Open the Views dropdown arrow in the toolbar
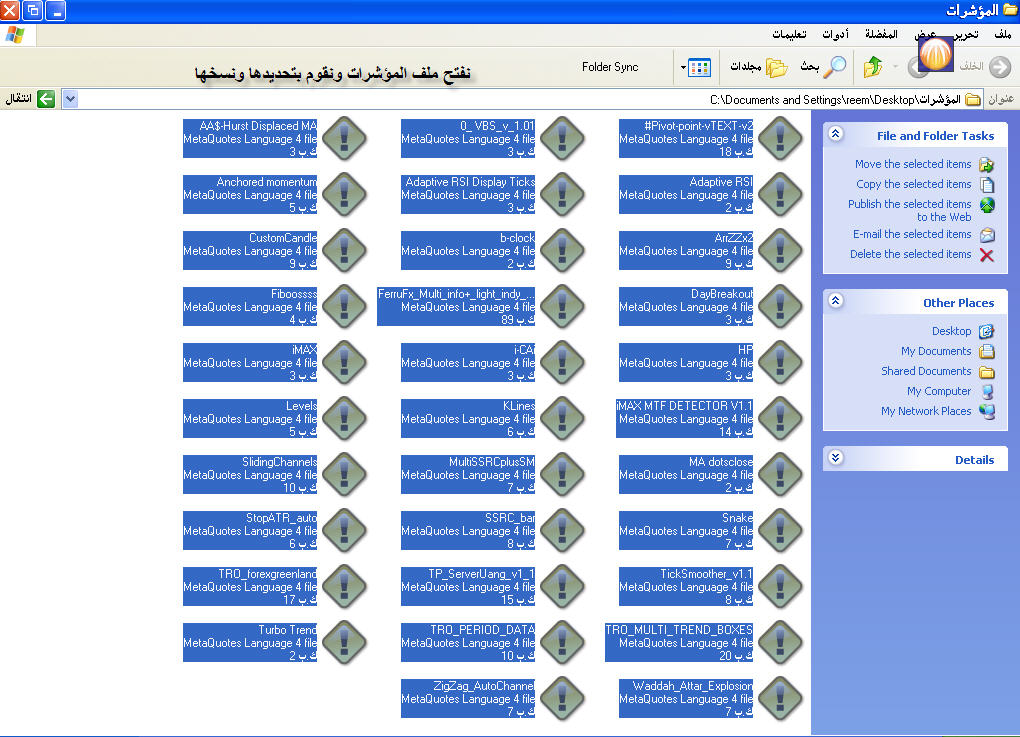Image resolution: width=1020 pixels, height=737 pixels. (684, 68)
